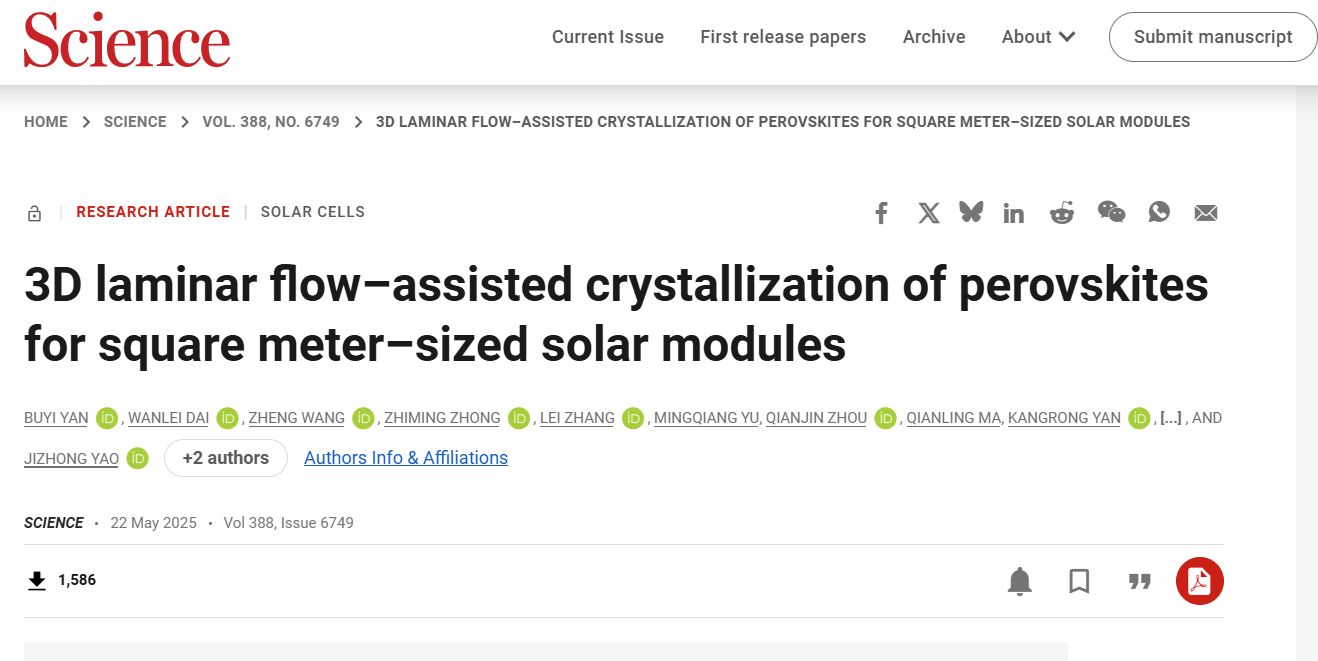
Task: Open the cite quotation icon
Action: [1139, 581]
